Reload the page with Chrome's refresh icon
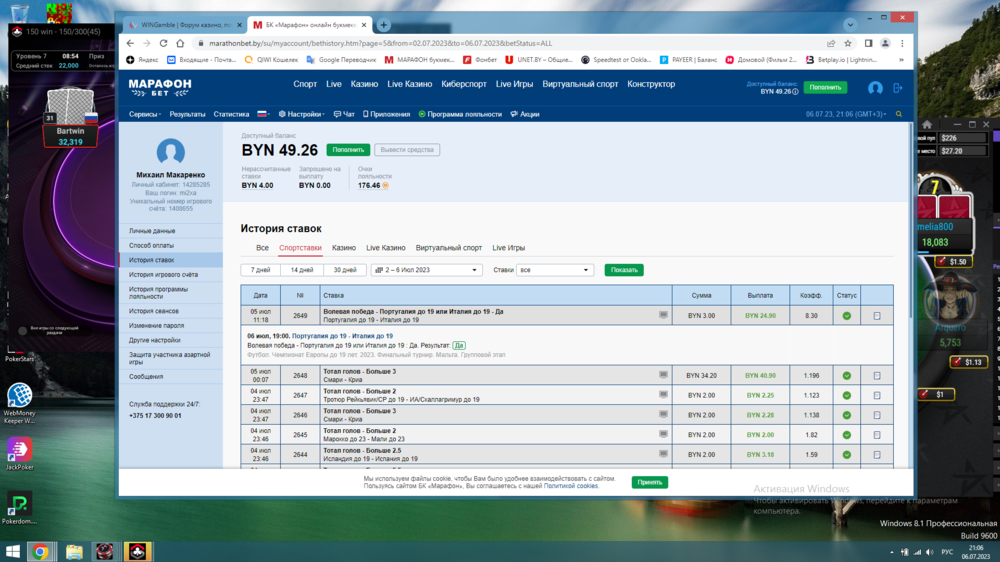 point(163,44)
